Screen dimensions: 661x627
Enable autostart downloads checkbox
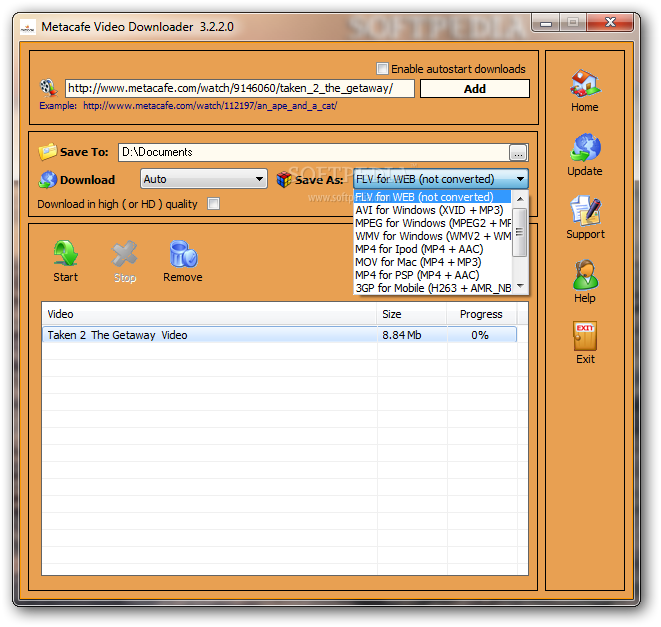382,68
